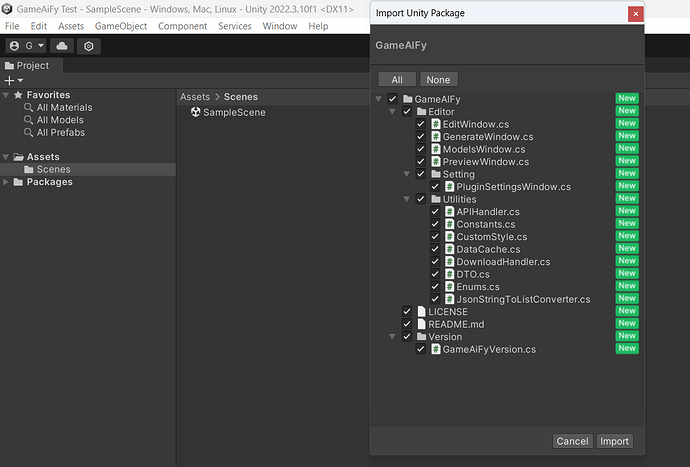
Task: Uncheck the DTO.cs checkbox
Action: [x=435, y=274]
